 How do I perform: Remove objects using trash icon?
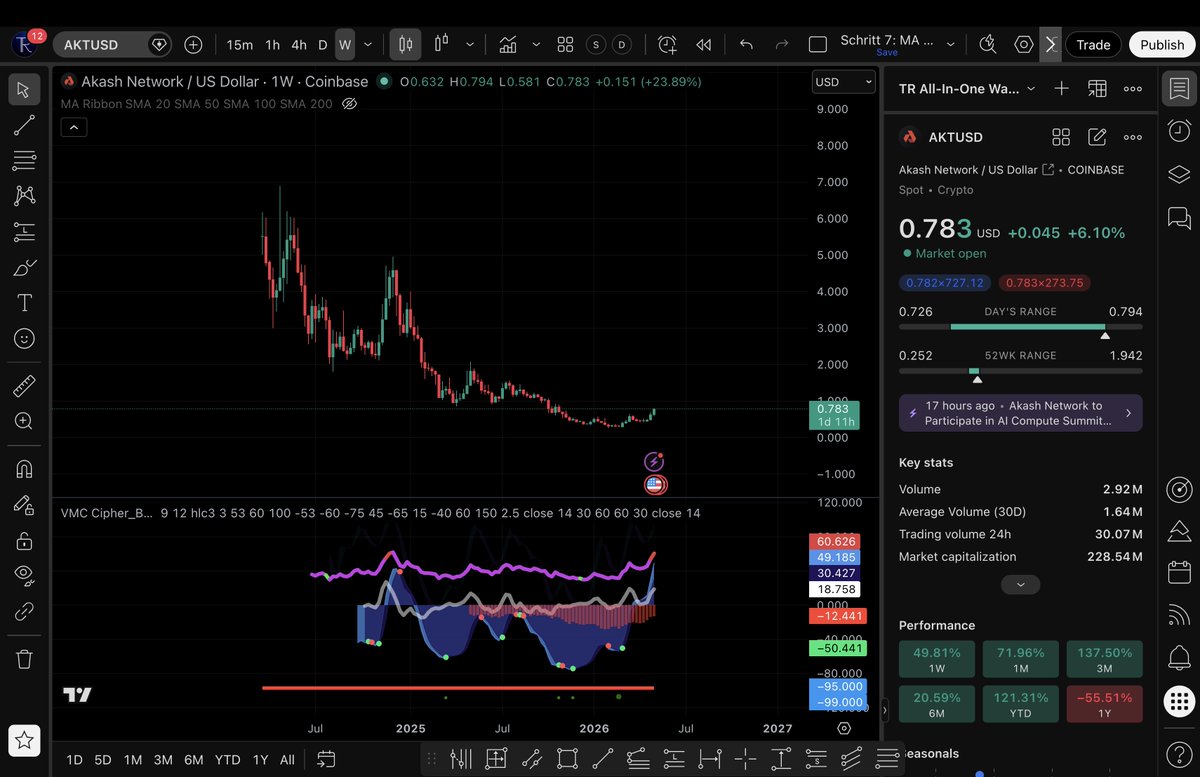(25, 659)
